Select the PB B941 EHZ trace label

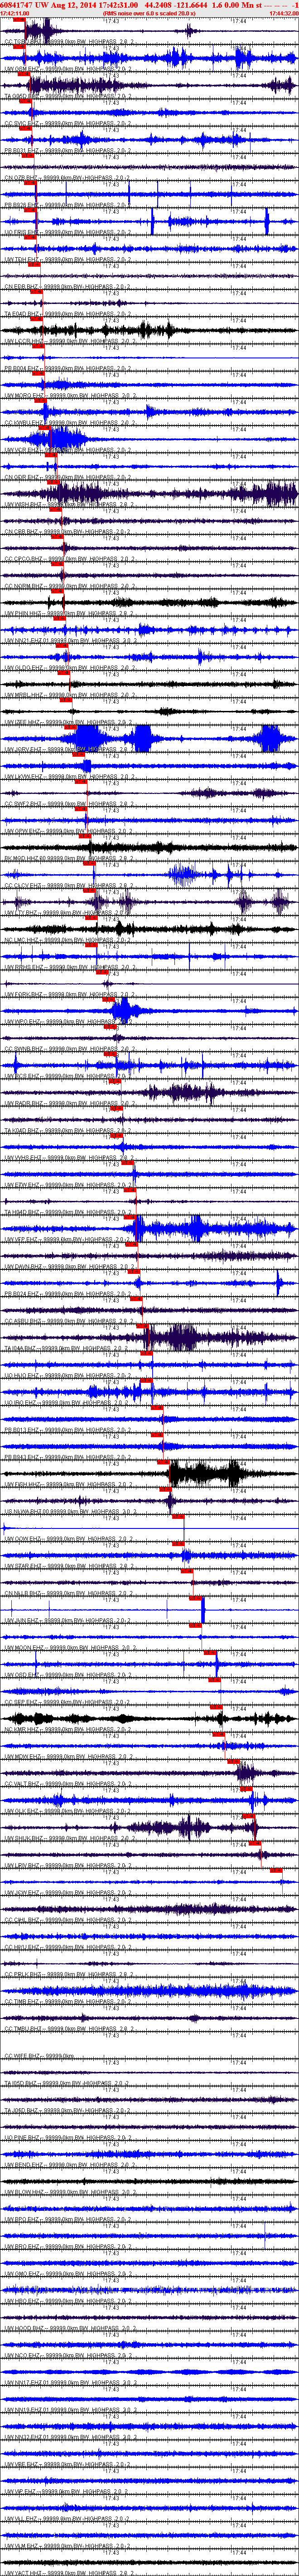67,1457
